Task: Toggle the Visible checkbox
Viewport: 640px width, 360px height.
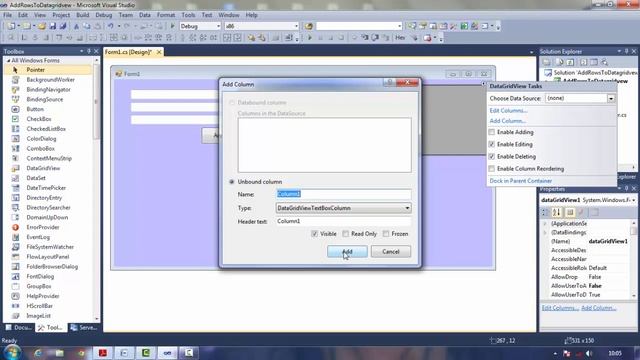Action: (314, 234)
